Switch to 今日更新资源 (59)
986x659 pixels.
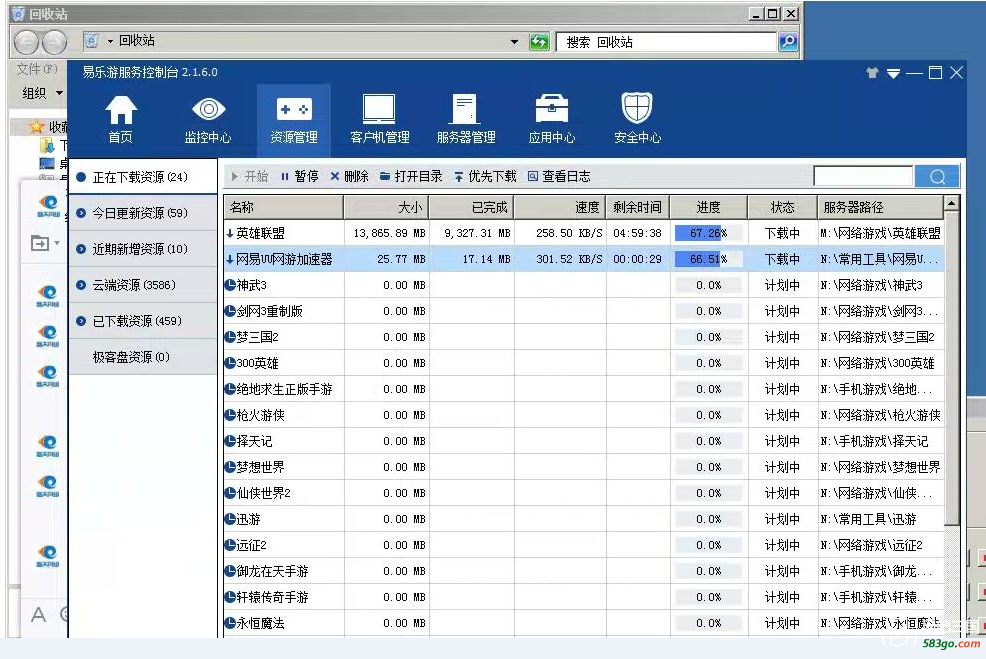click(x=143, y=213)
